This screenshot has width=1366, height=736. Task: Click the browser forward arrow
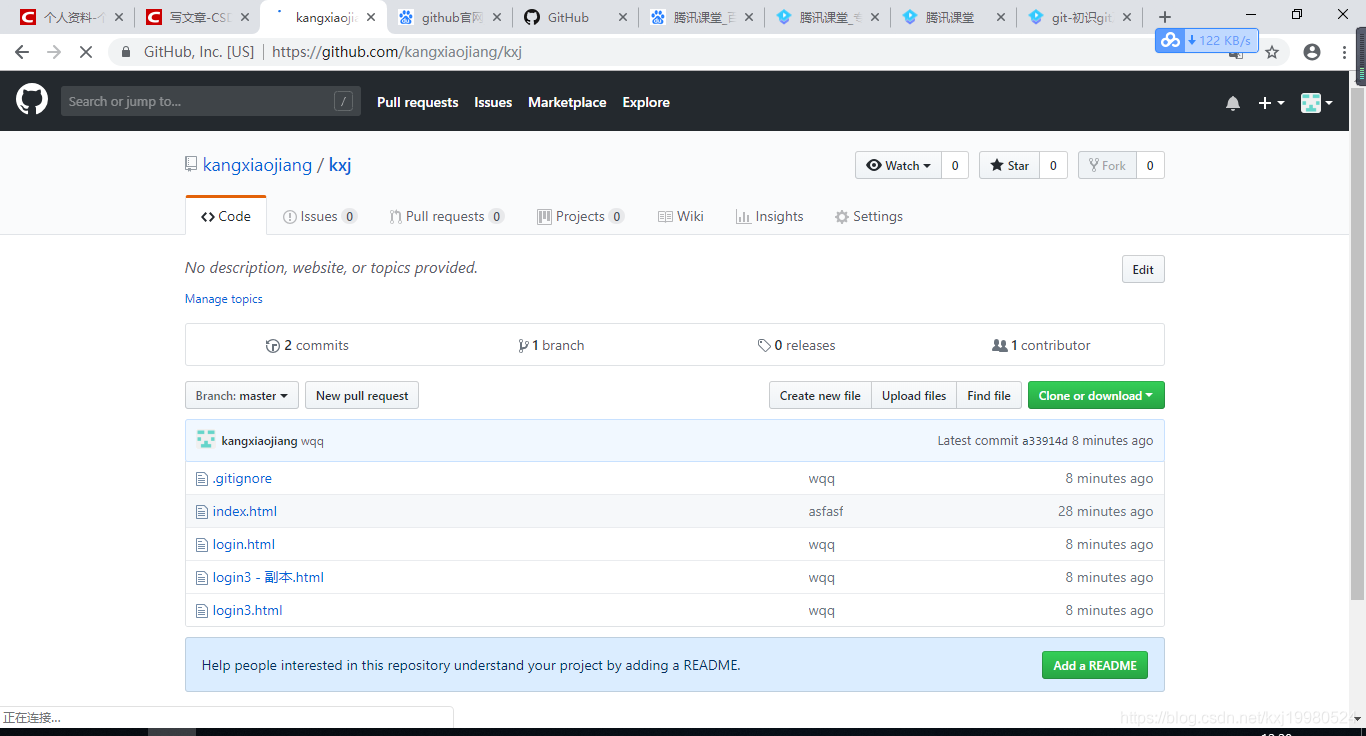[x=54, y=52]
